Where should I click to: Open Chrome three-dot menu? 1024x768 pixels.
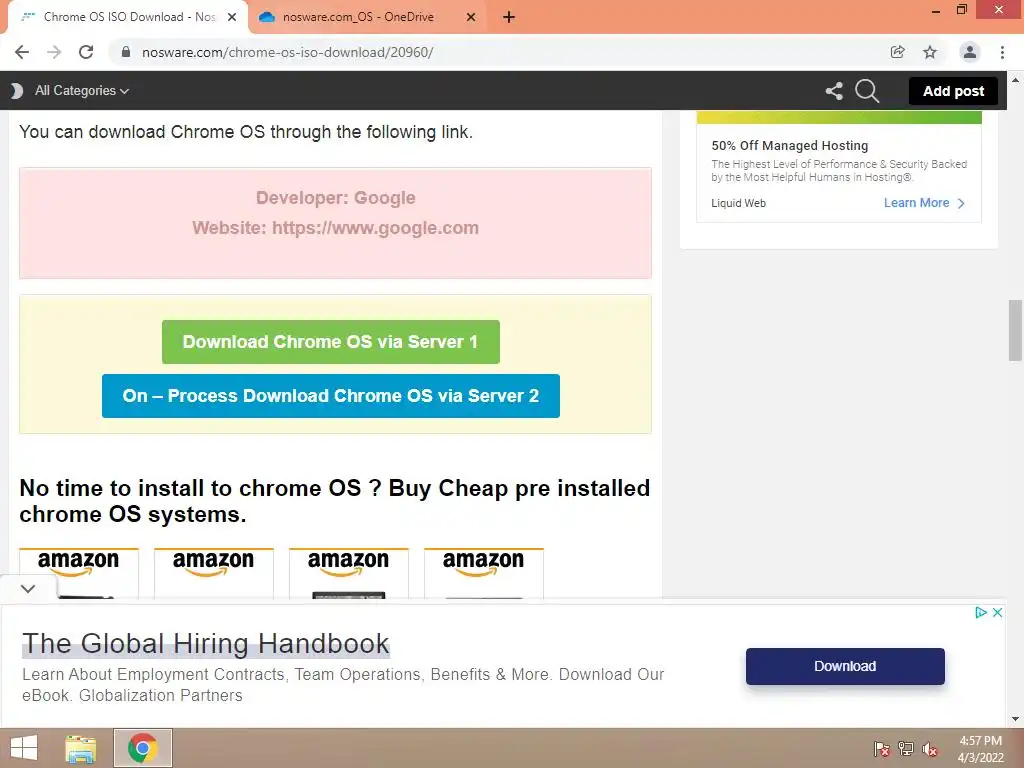click(x=1002, y=52)
